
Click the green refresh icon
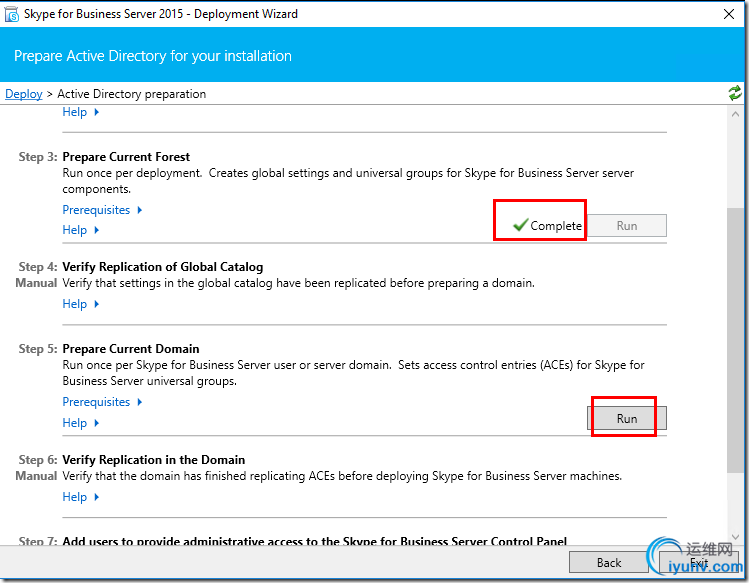pos(735,93)
